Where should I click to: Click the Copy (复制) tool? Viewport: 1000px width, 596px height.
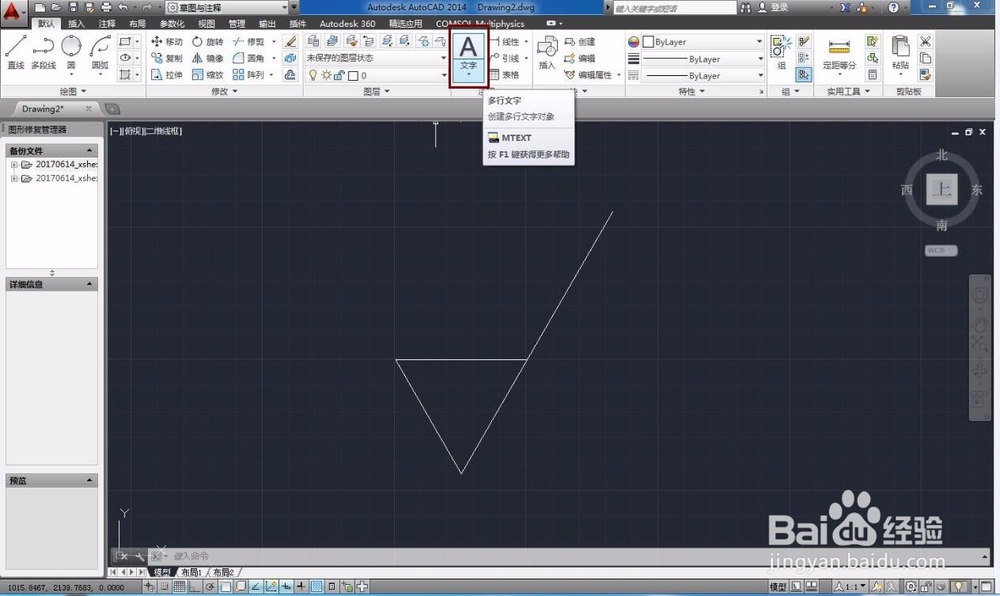point(167,58)
